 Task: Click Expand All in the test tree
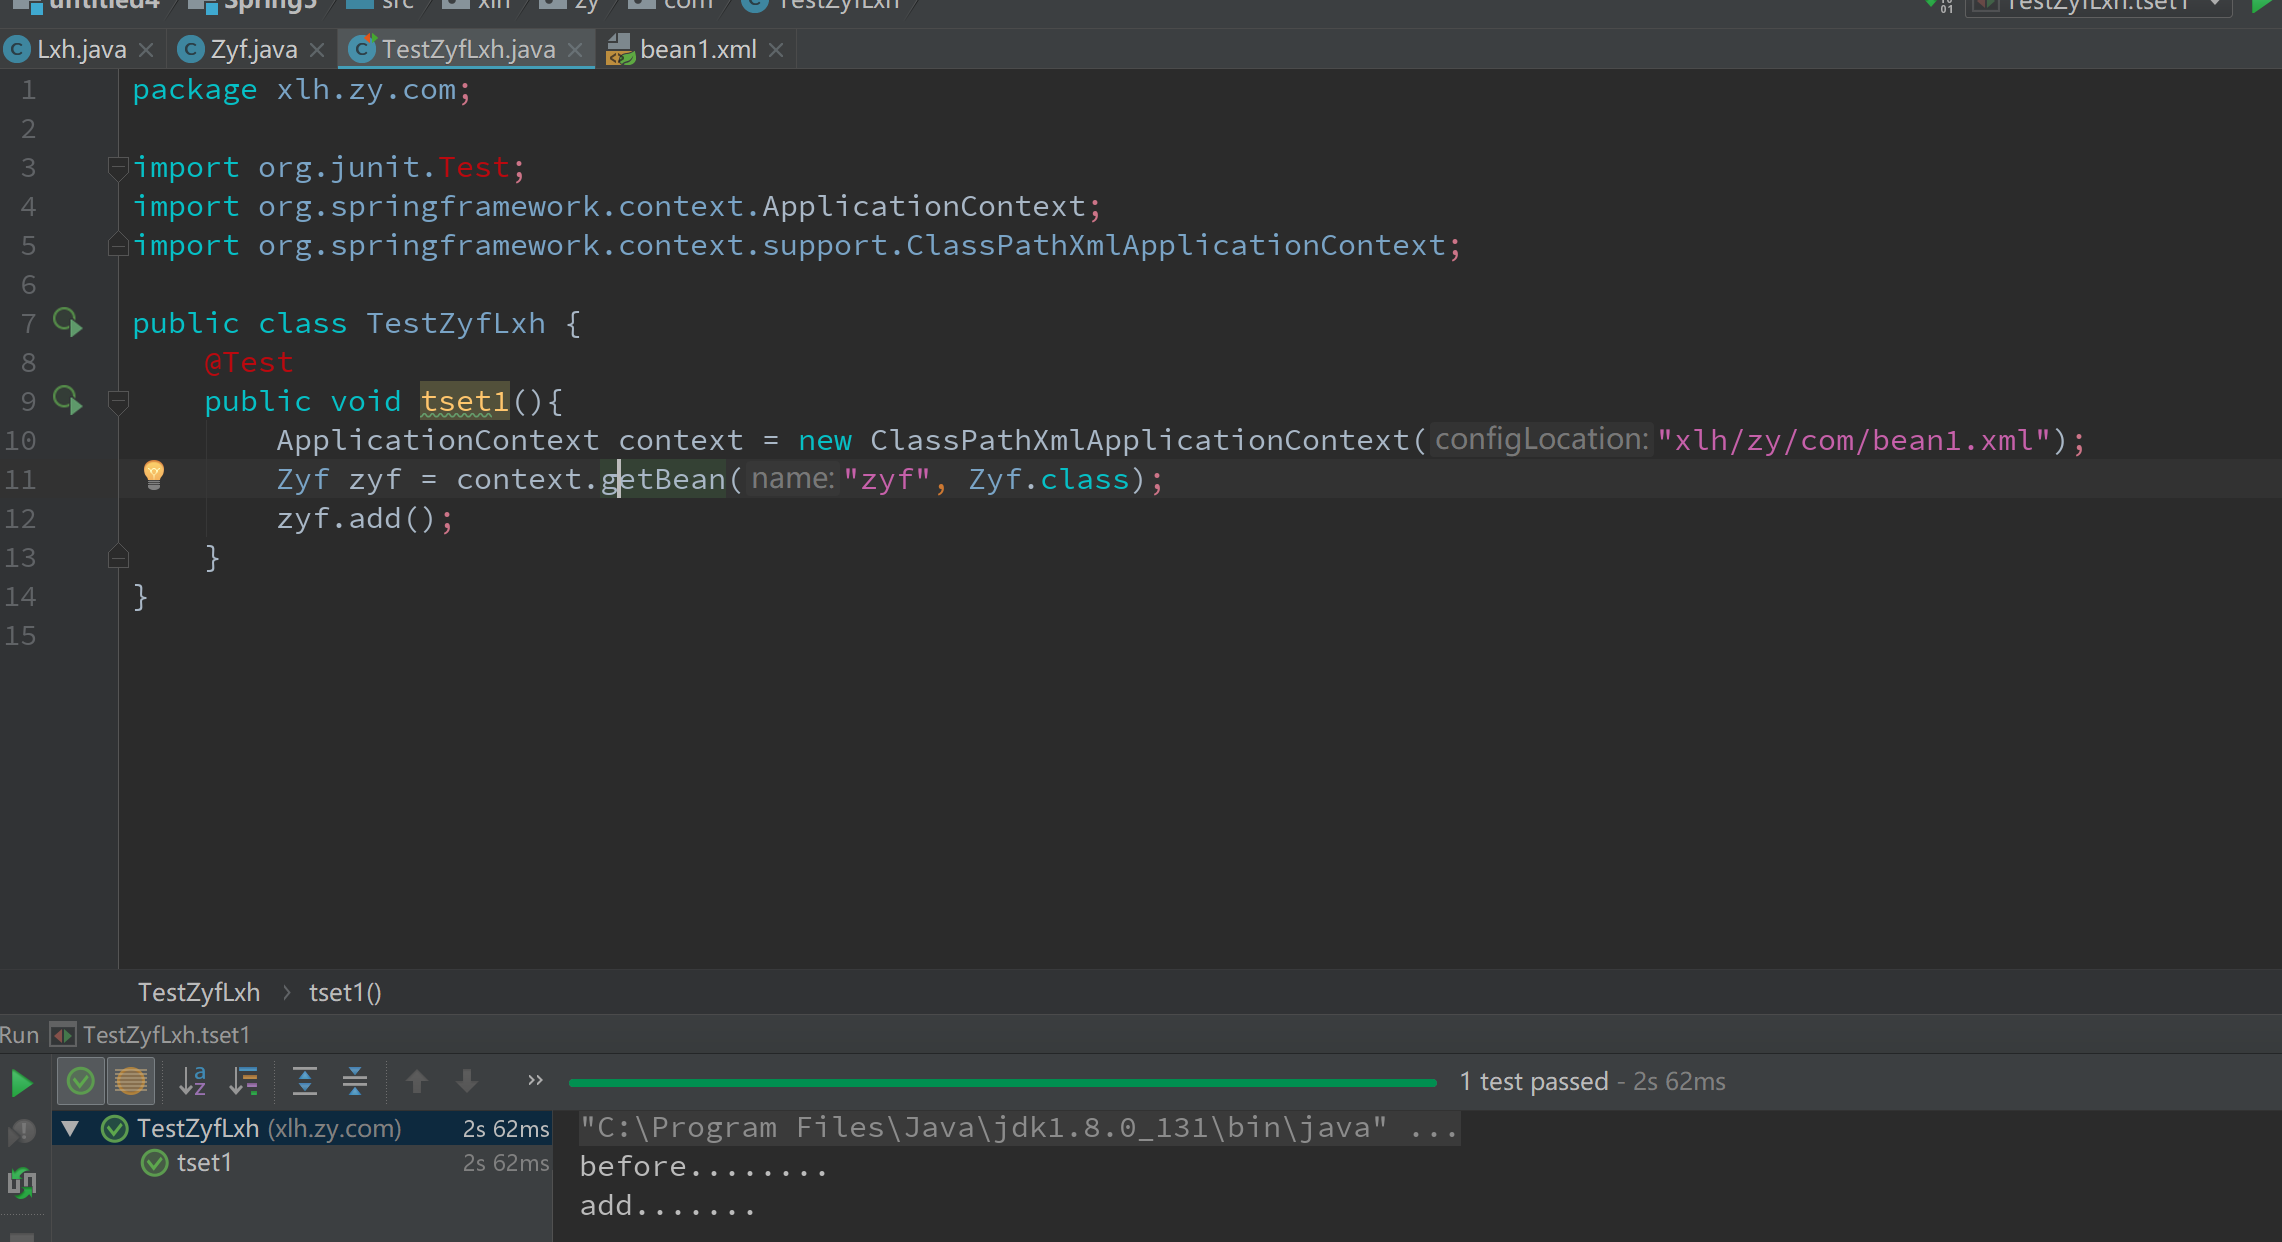coord(304,1081)
